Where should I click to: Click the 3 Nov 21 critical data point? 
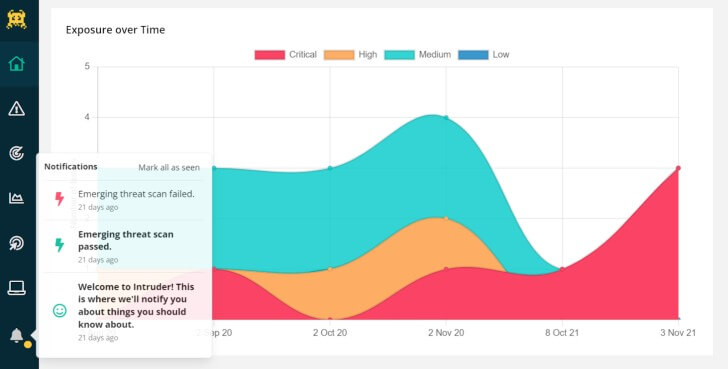[678, 168]
